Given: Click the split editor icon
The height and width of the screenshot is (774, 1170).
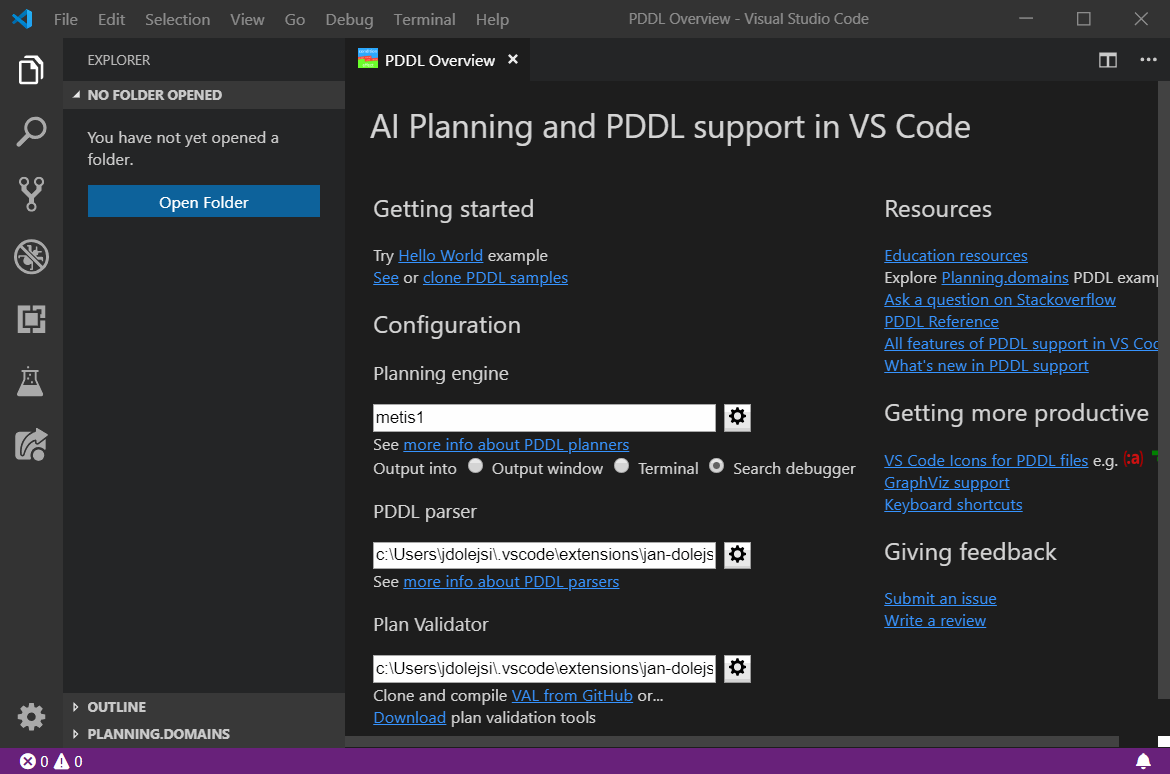Looking at the screenshot, I should click(1107, 60).
